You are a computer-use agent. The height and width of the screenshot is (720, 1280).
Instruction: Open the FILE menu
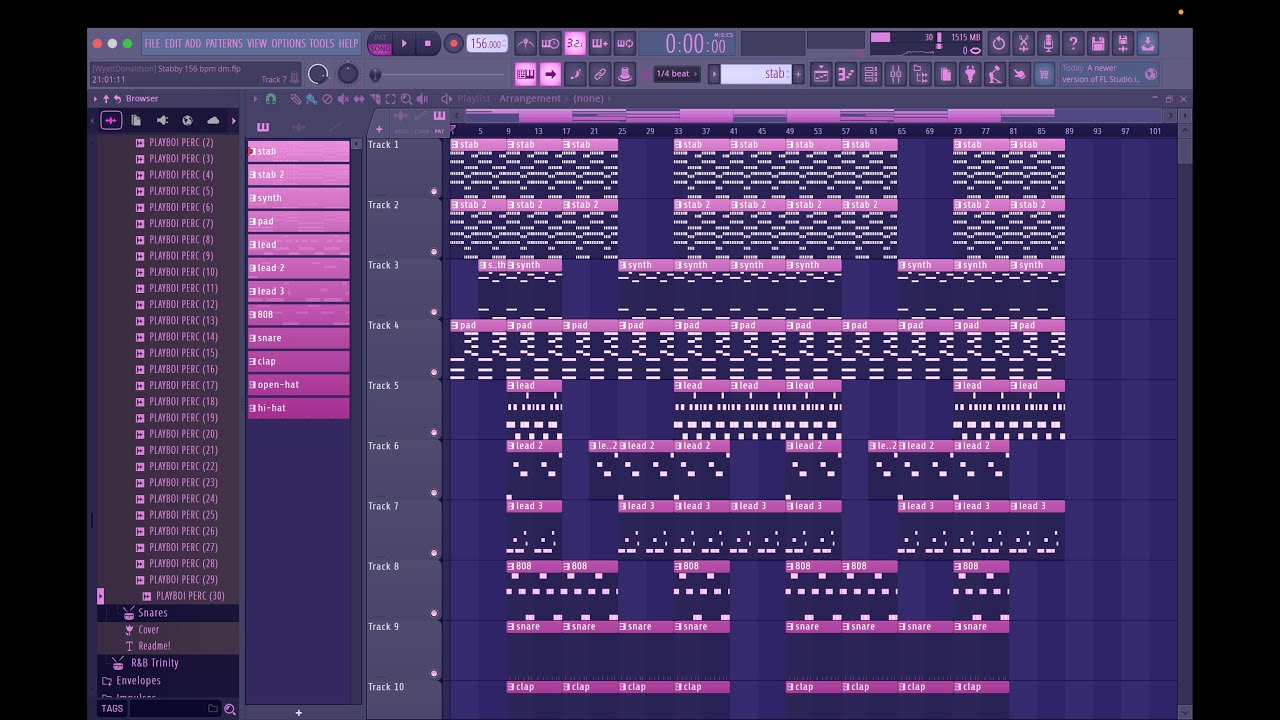pyautogui.click(x=152, y=44)
